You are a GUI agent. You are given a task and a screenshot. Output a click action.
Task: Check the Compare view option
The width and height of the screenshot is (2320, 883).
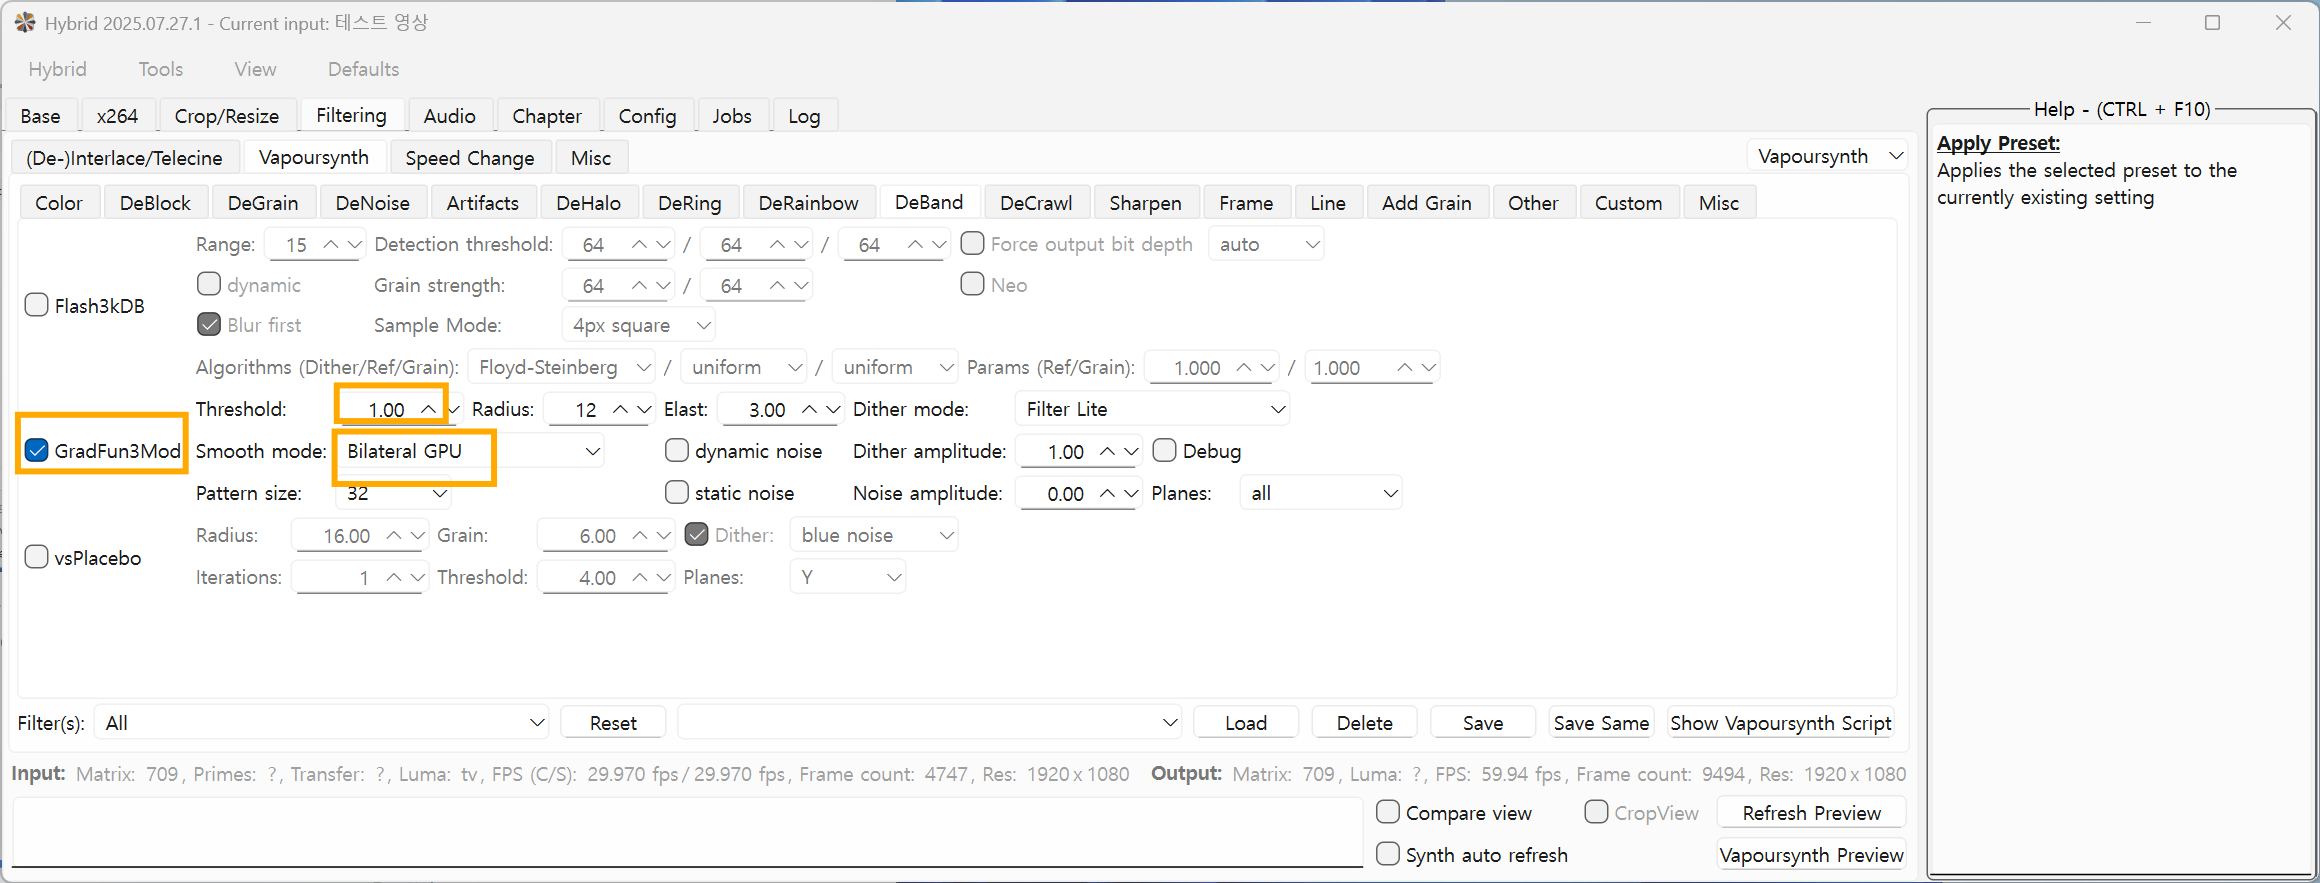tap(1388, 812)
